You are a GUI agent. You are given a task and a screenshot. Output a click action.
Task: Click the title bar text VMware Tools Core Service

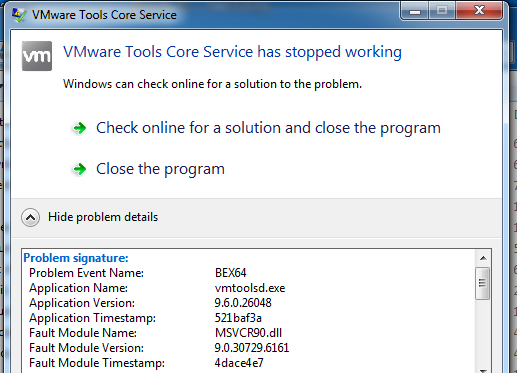tap(104, 15)
